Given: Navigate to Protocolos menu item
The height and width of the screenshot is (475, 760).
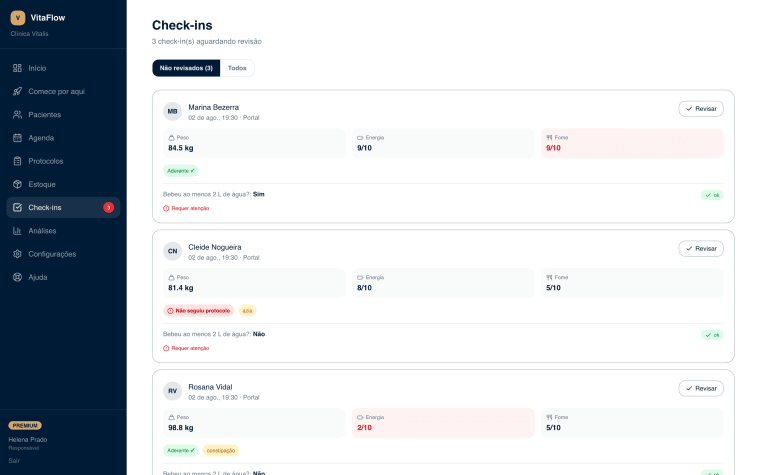Looking at the screenshot, I should (x=63, y=161).
